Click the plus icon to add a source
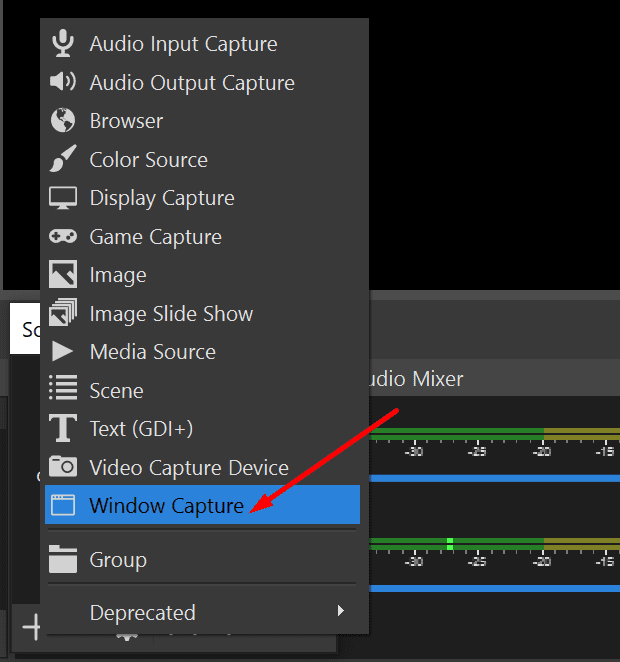 pos(32,627)
